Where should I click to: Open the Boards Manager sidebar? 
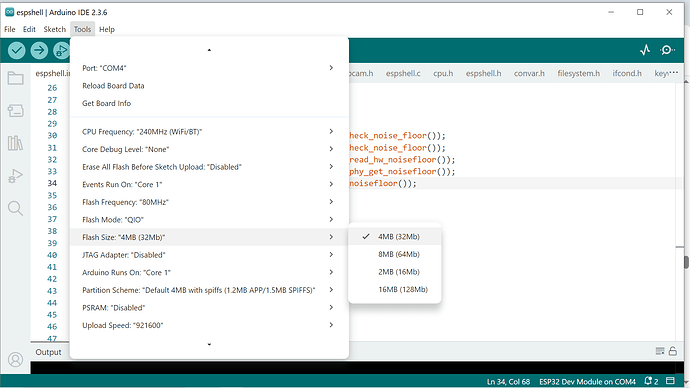click(15, 110)
